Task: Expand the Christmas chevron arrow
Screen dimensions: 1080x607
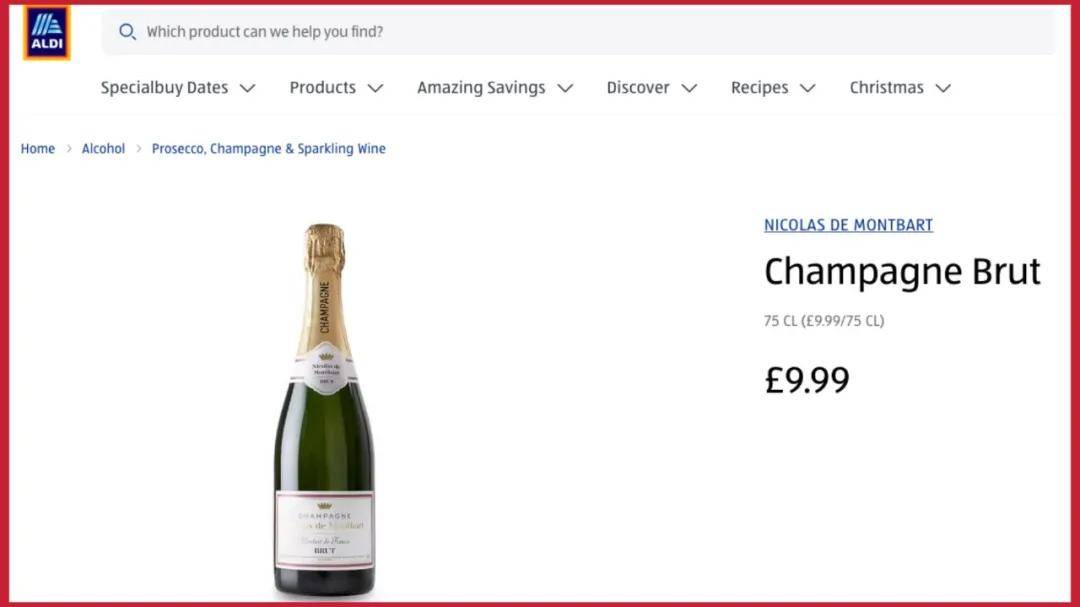Action: pyautogui.click(x=944, y=88)
